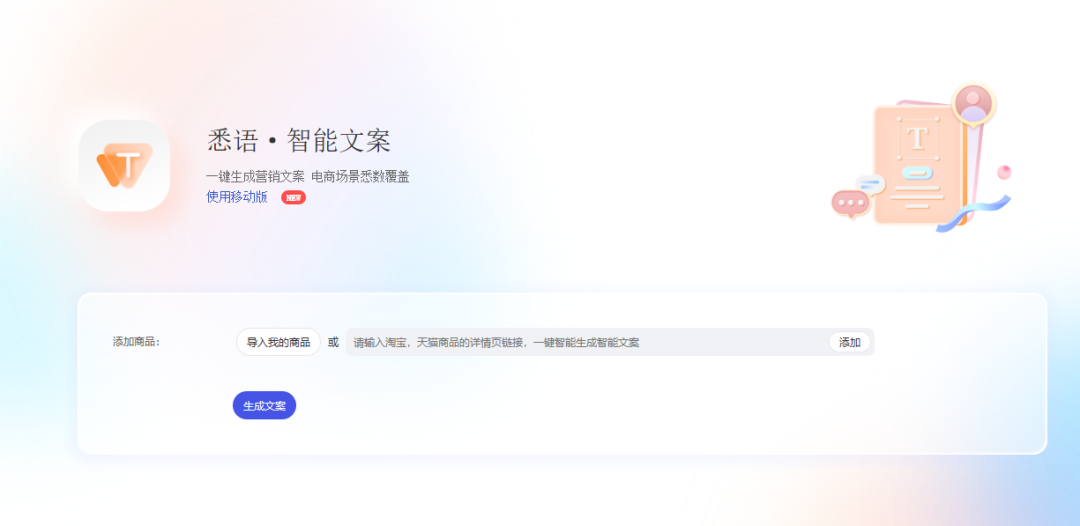Click the blue 生成文案 button
Viewport: 1080px width, 526px height.
[264, 406]
